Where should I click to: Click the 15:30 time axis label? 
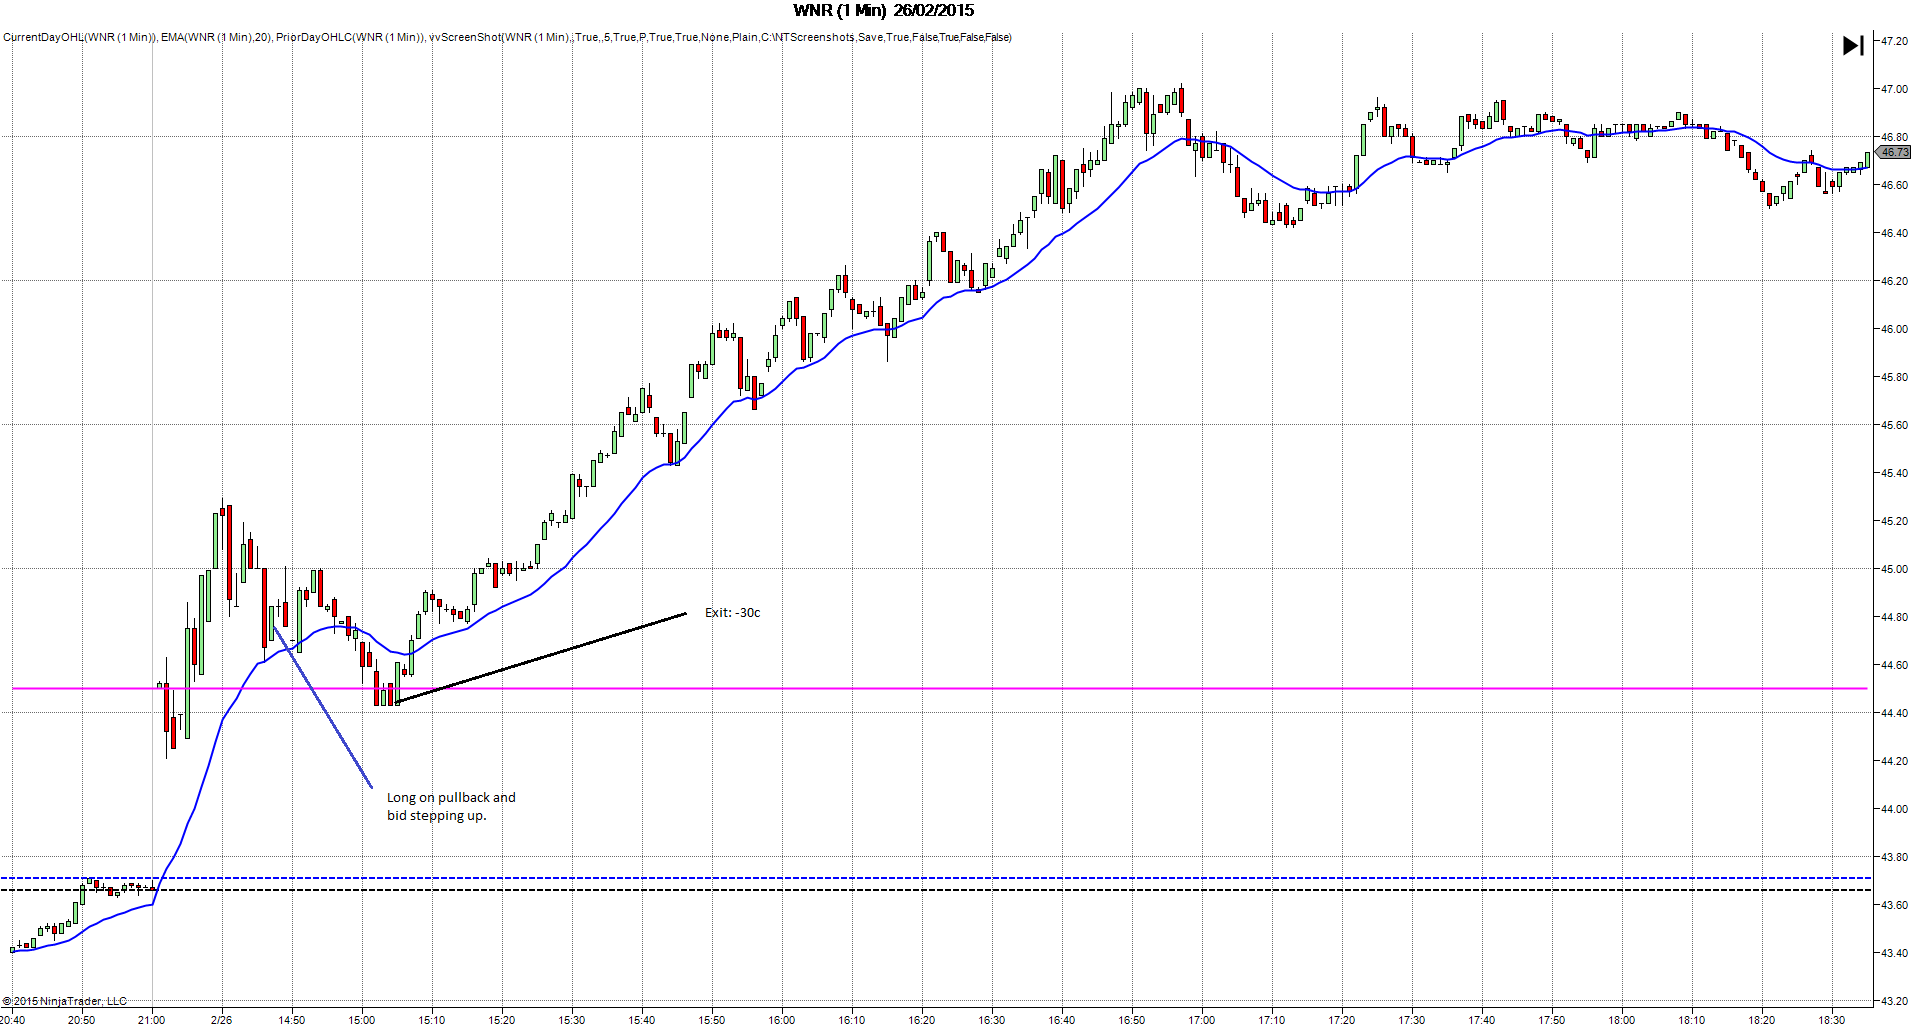572,1020
